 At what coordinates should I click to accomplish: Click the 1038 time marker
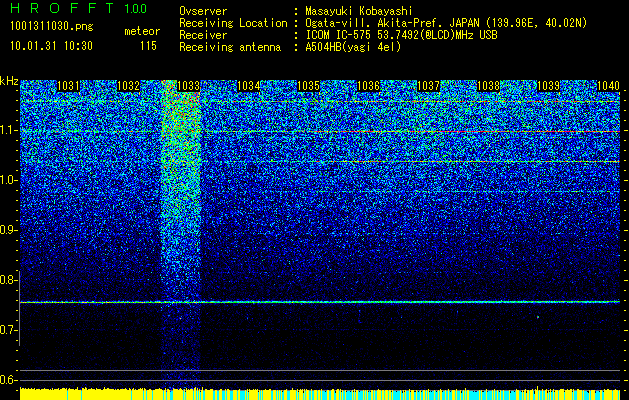tap(489, 86)
